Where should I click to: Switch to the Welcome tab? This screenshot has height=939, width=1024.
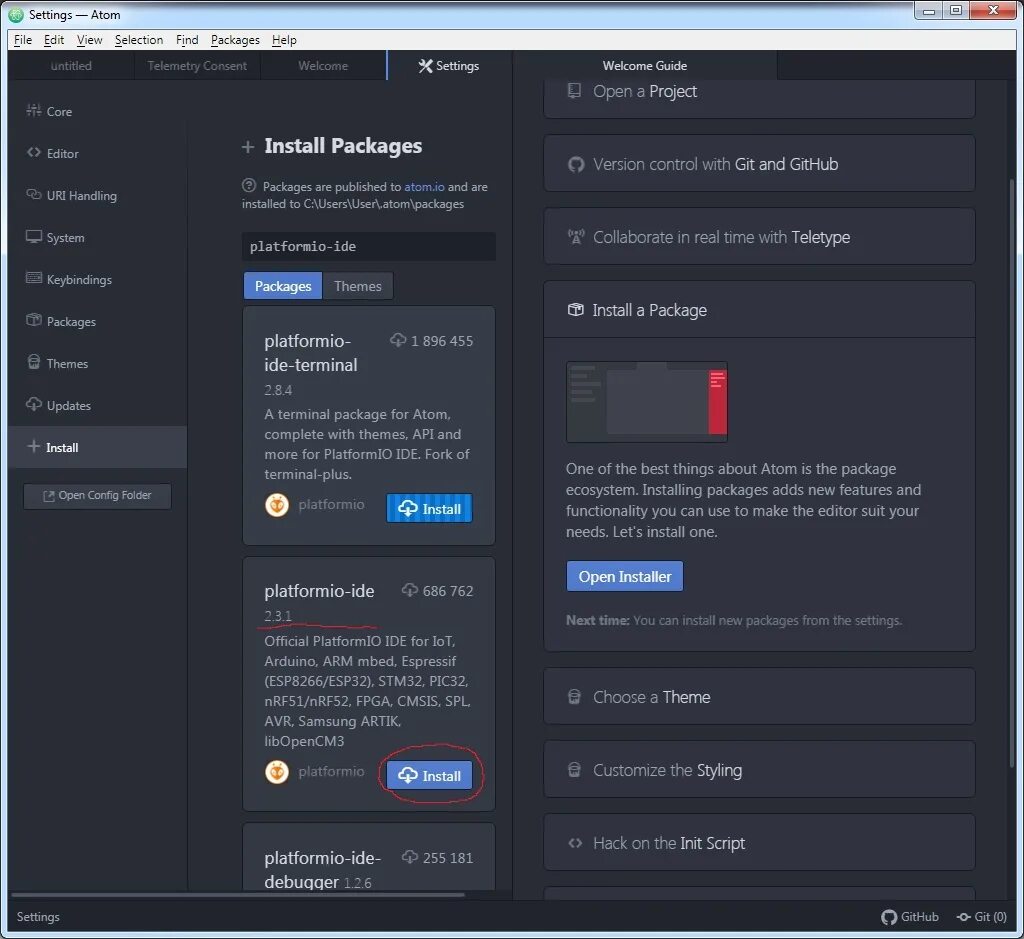pyautogui.click(x=323, y=65)
